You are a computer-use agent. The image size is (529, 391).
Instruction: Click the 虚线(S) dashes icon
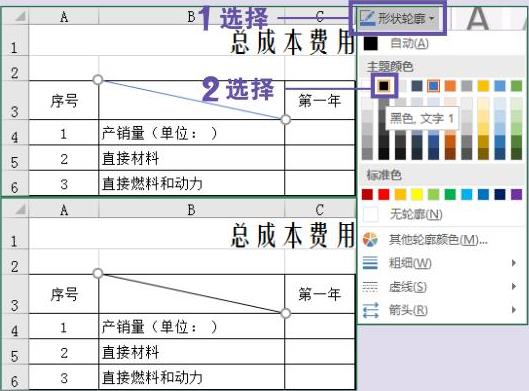(x=370, y=287)
